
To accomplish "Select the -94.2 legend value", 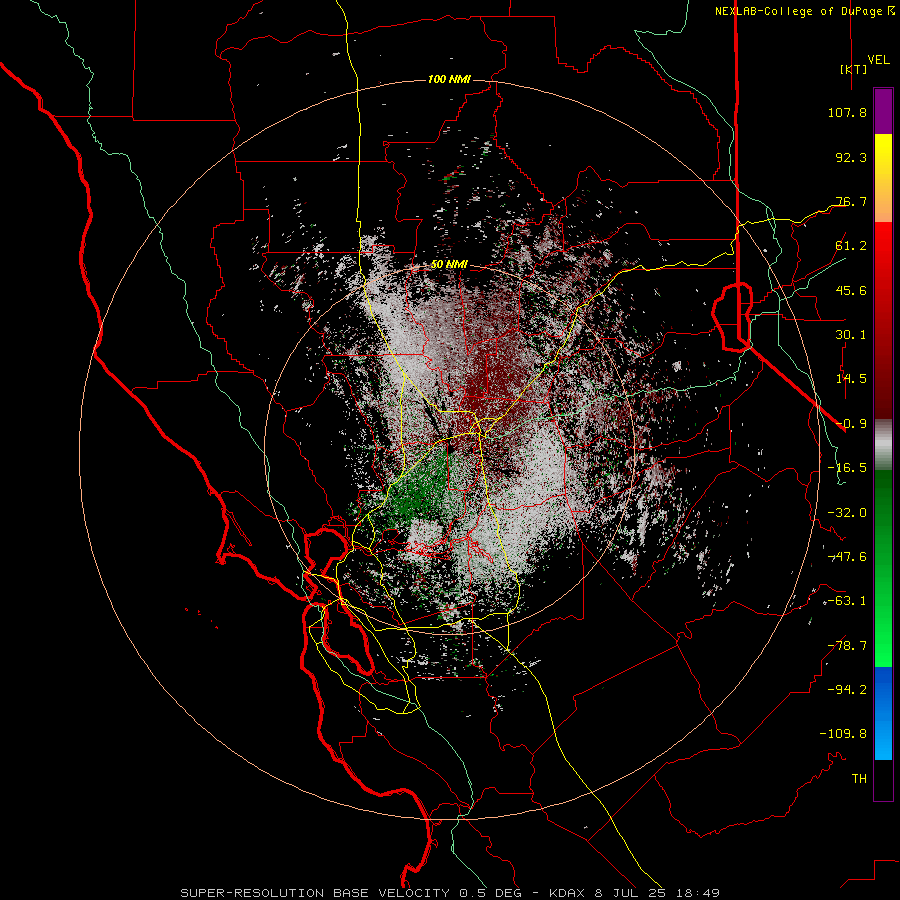I will point(847,690).
